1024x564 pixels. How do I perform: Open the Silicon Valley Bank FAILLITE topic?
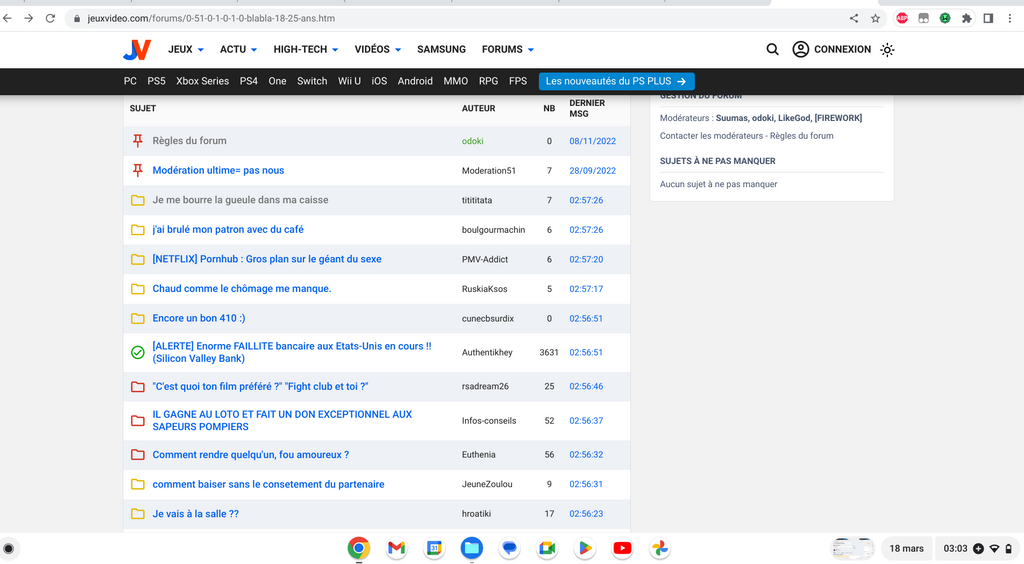291,347
